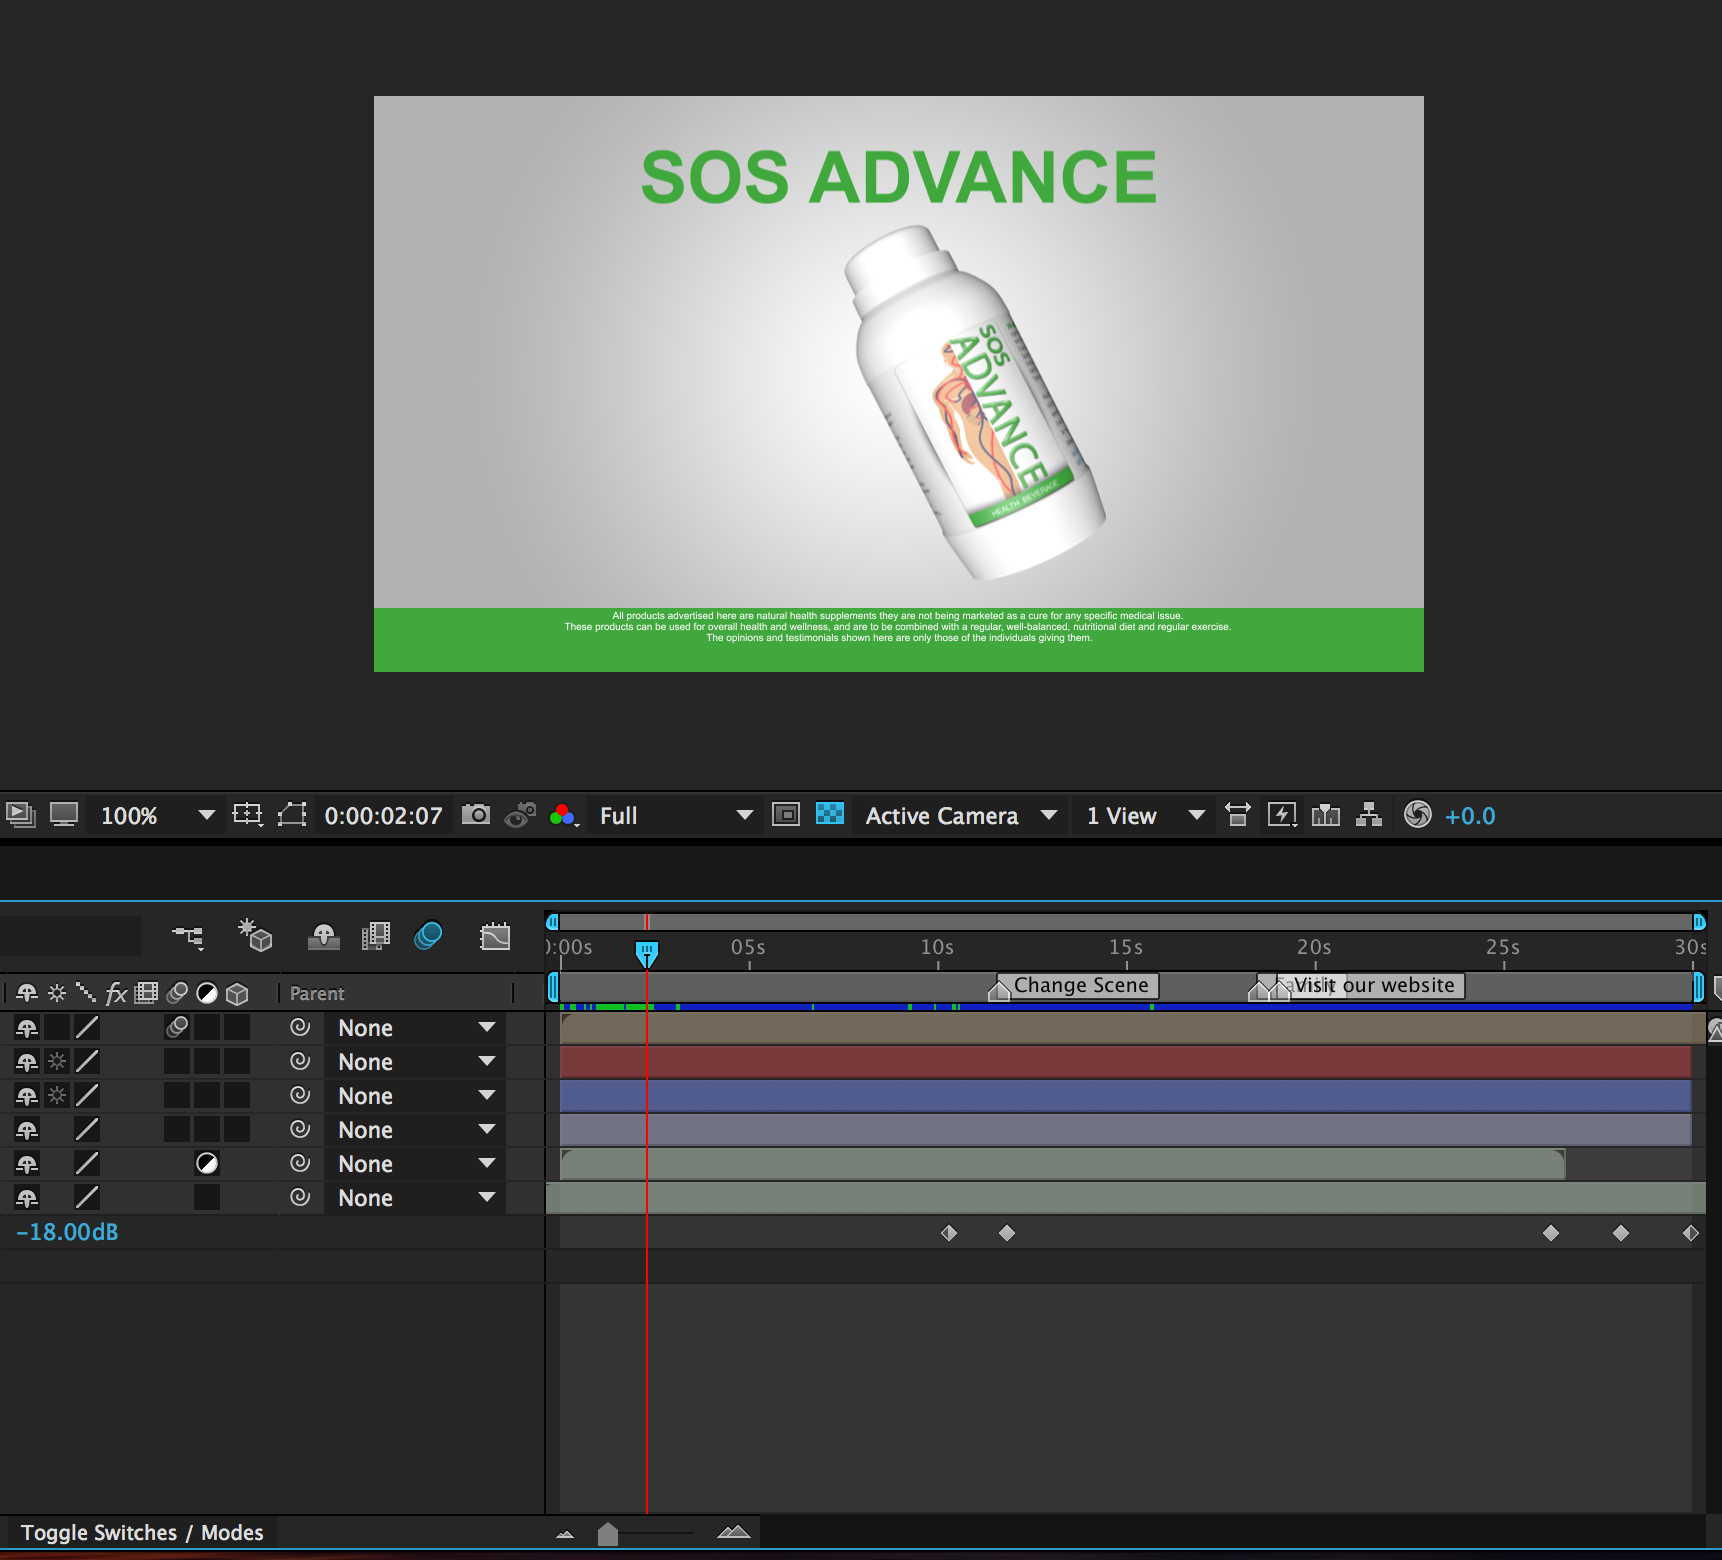
Task: Click the Draft 3D icon
Action: pos(255,936)
